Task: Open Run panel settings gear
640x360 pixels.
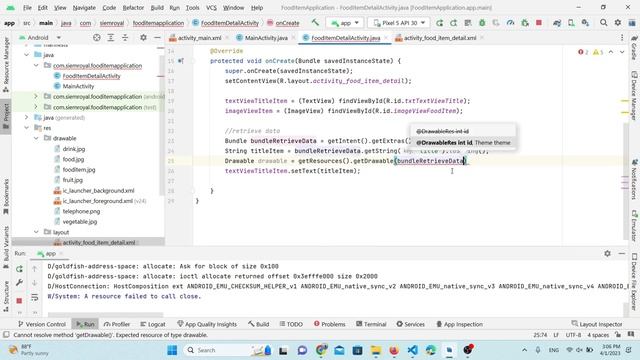Action: point(607,253)
